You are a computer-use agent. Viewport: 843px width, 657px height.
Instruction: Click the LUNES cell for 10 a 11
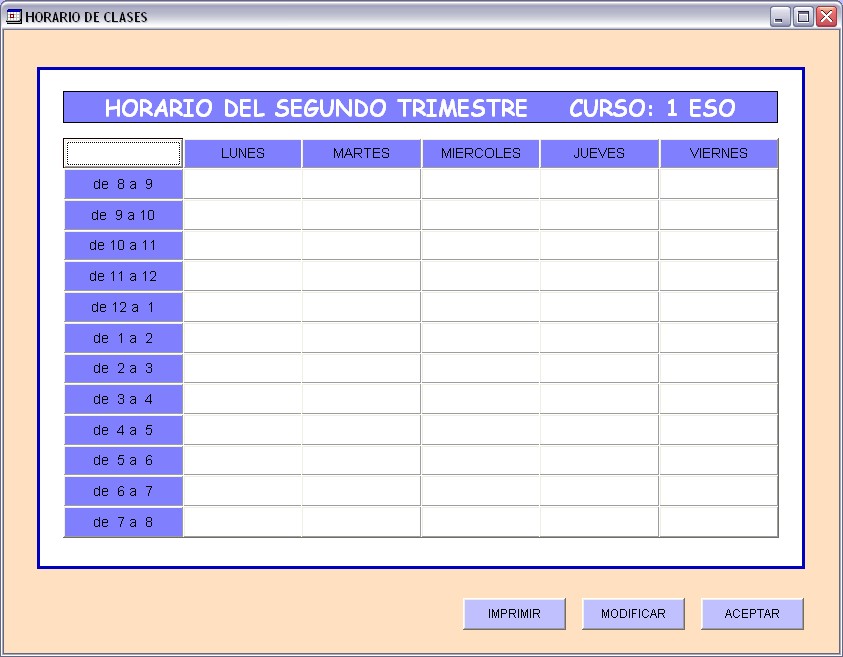(242, 246)
